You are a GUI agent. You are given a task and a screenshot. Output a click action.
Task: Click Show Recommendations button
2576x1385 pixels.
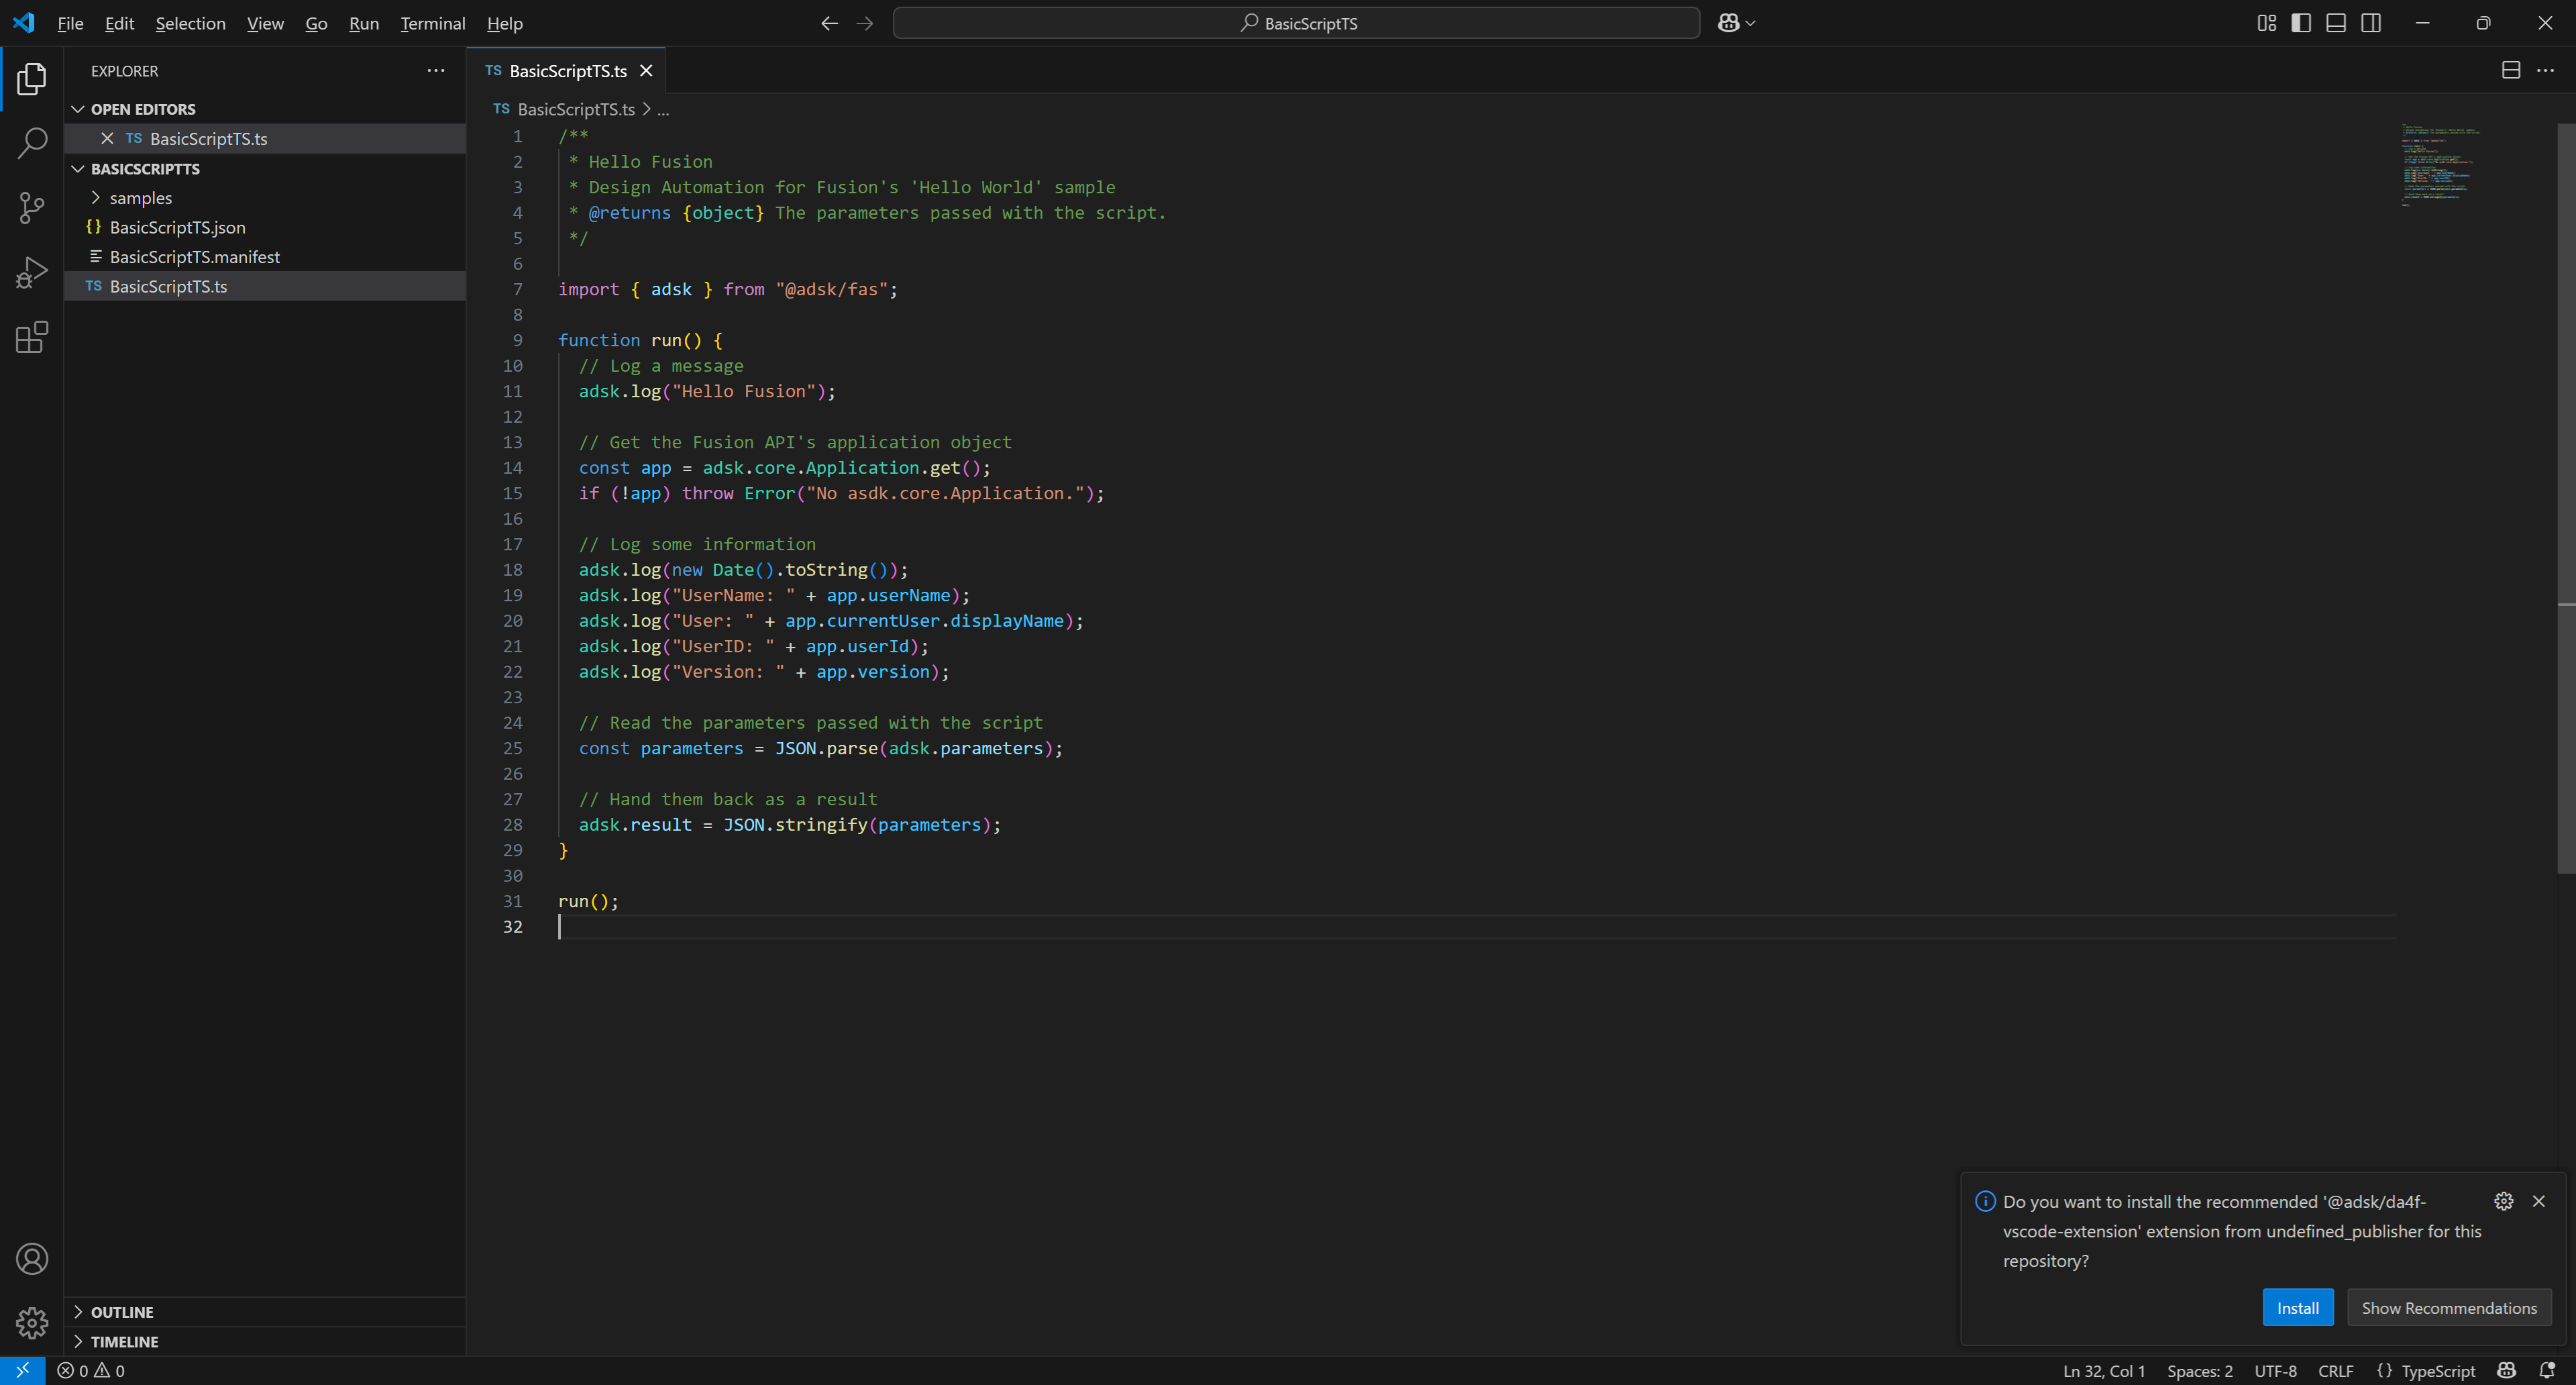coord(2448,1307)
